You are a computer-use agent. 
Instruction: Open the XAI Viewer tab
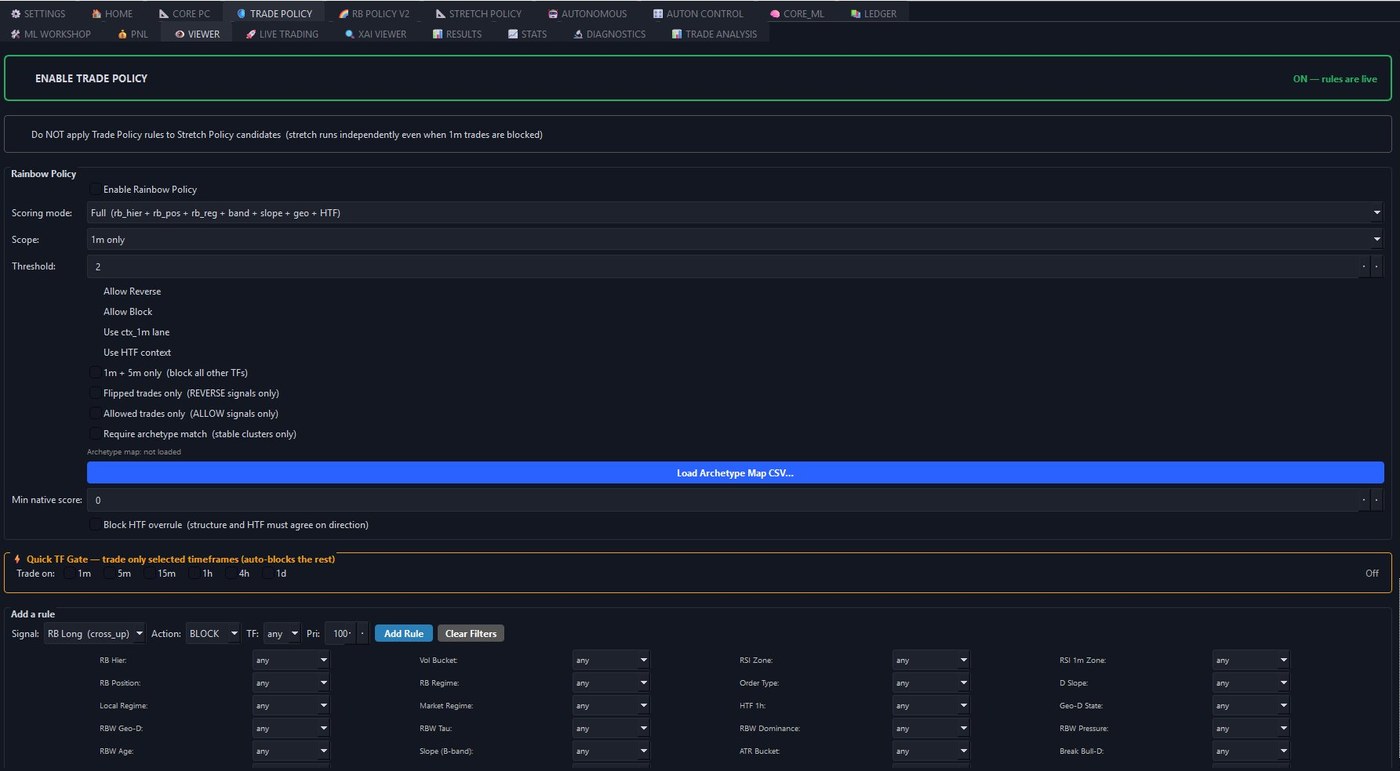(375, 34)
